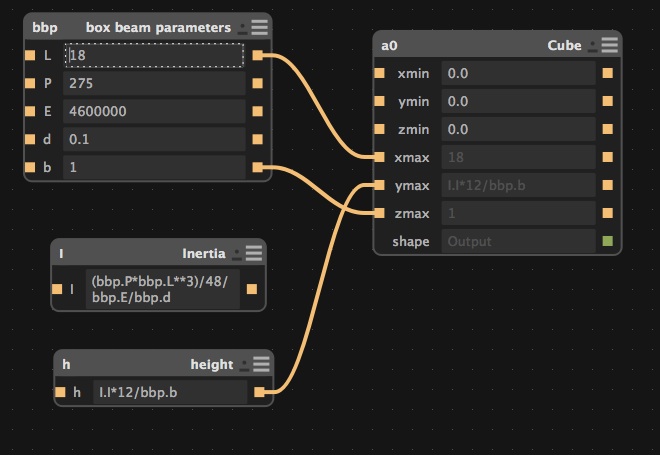Open the height node hamburger menu
The height and width of the screenshot is (455, 660).
tap(261, 364)
